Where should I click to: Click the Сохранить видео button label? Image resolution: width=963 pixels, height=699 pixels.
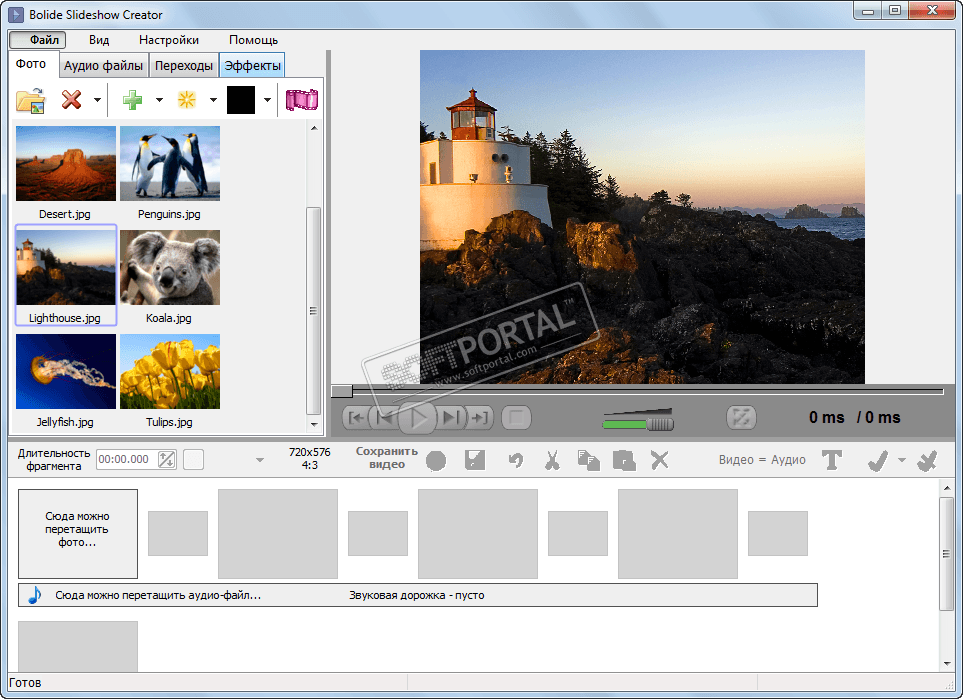click(x=387, y=458)
